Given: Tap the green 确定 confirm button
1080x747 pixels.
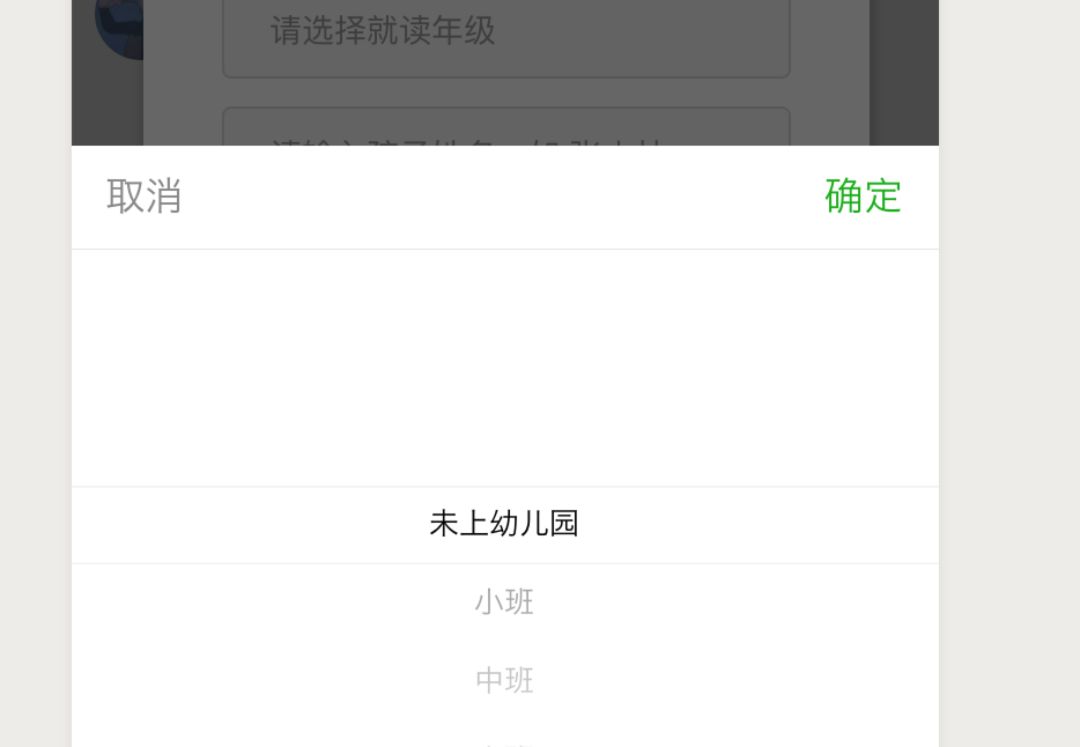Looking at the screenshot, I should 862,196.
